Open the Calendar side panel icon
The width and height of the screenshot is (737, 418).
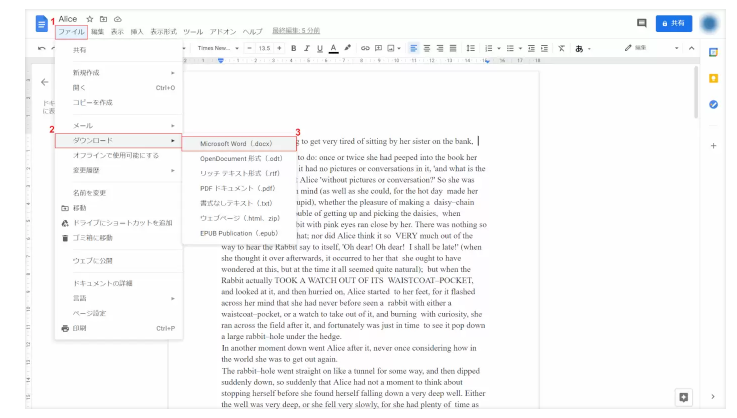coord(713,52)
